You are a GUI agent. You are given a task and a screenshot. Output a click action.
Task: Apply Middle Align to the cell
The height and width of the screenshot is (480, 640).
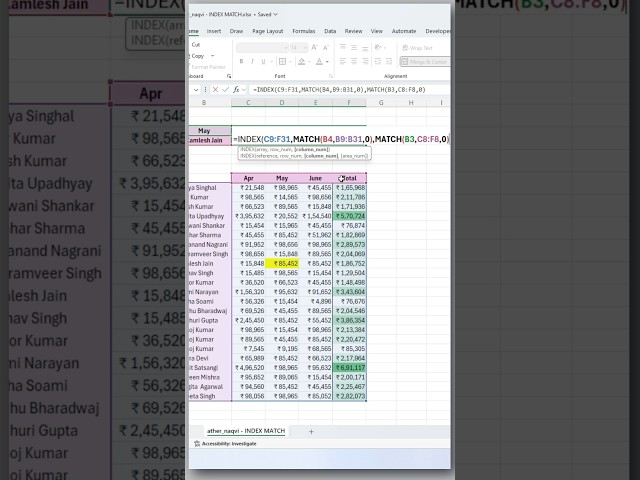(x=354, y=48)
